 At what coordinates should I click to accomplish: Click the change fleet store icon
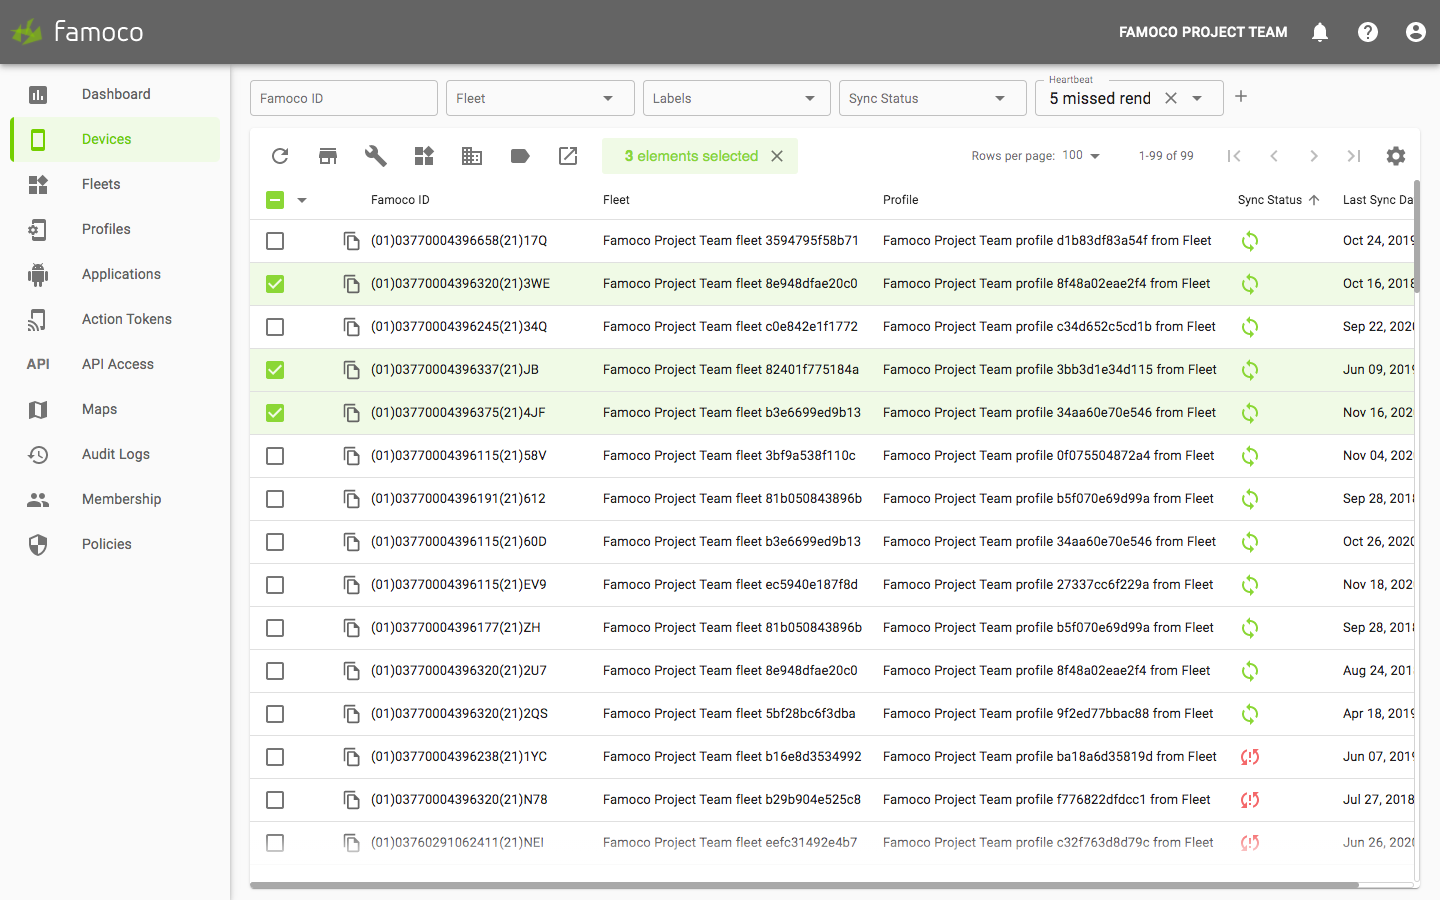click(x=328, y=156)
